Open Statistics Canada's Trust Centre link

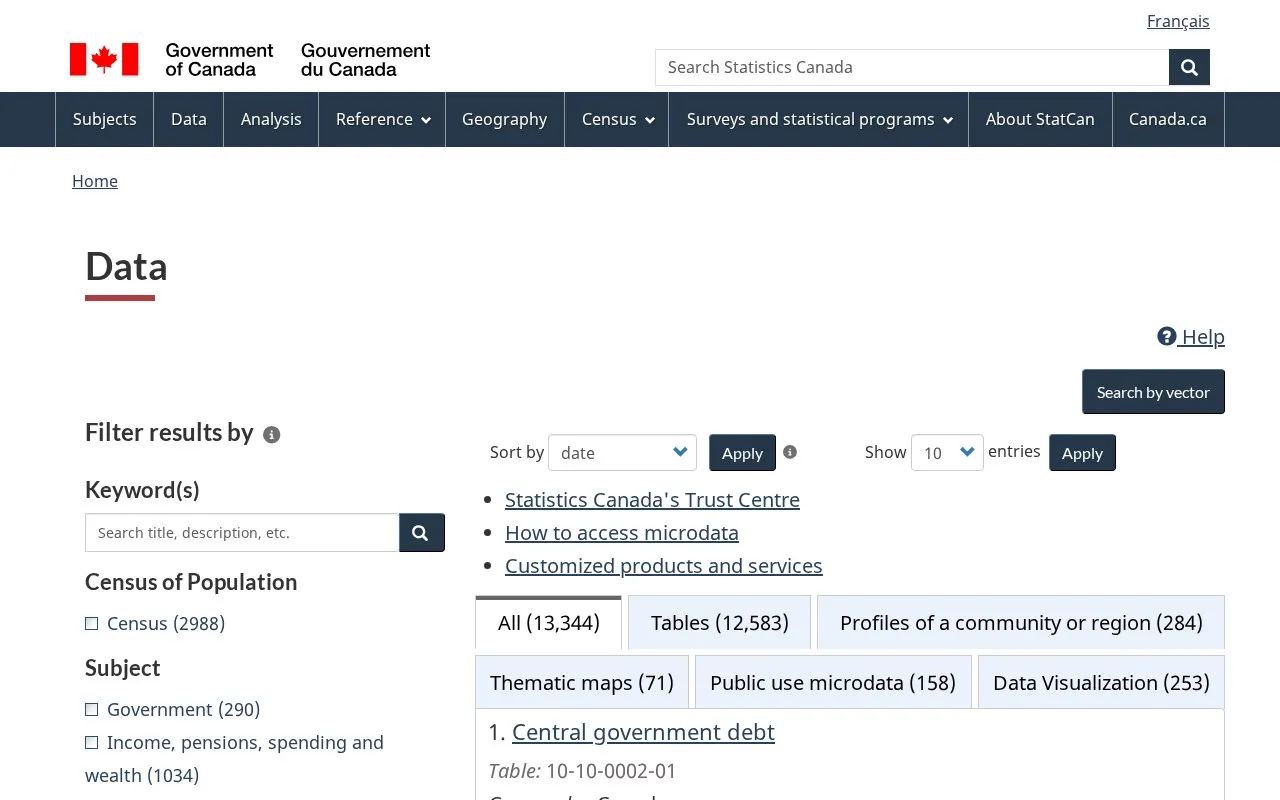coord(652,500)
